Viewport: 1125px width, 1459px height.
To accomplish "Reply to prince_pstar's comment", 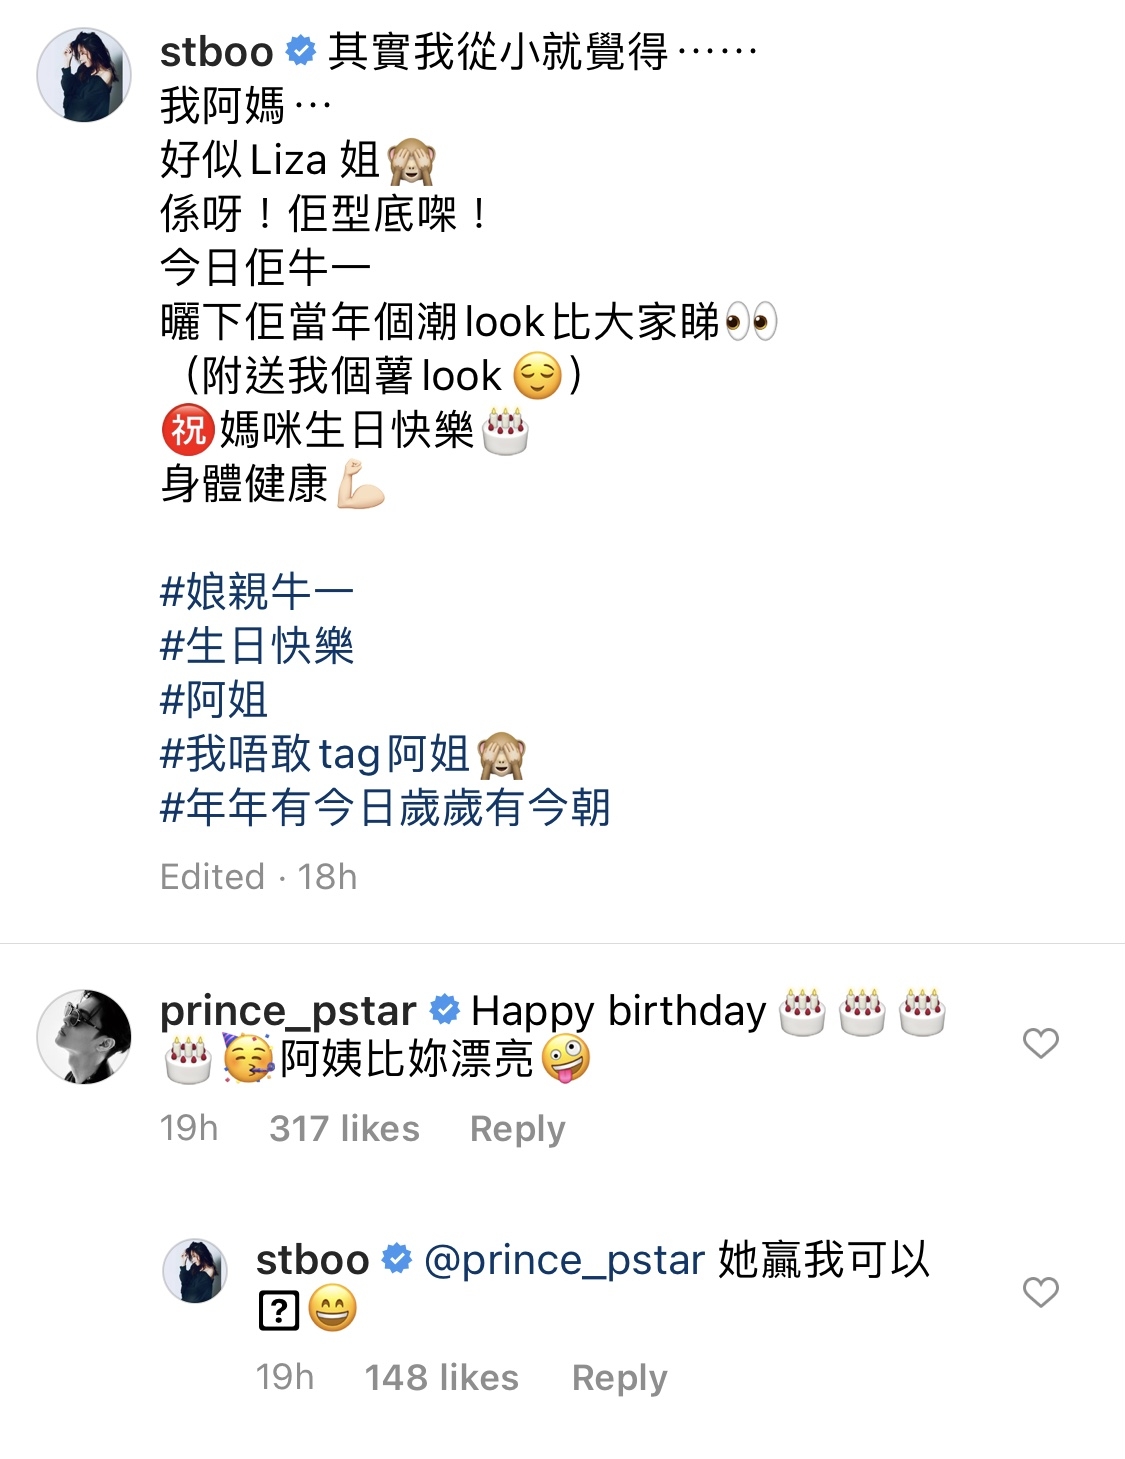I will click(517, 1129).
